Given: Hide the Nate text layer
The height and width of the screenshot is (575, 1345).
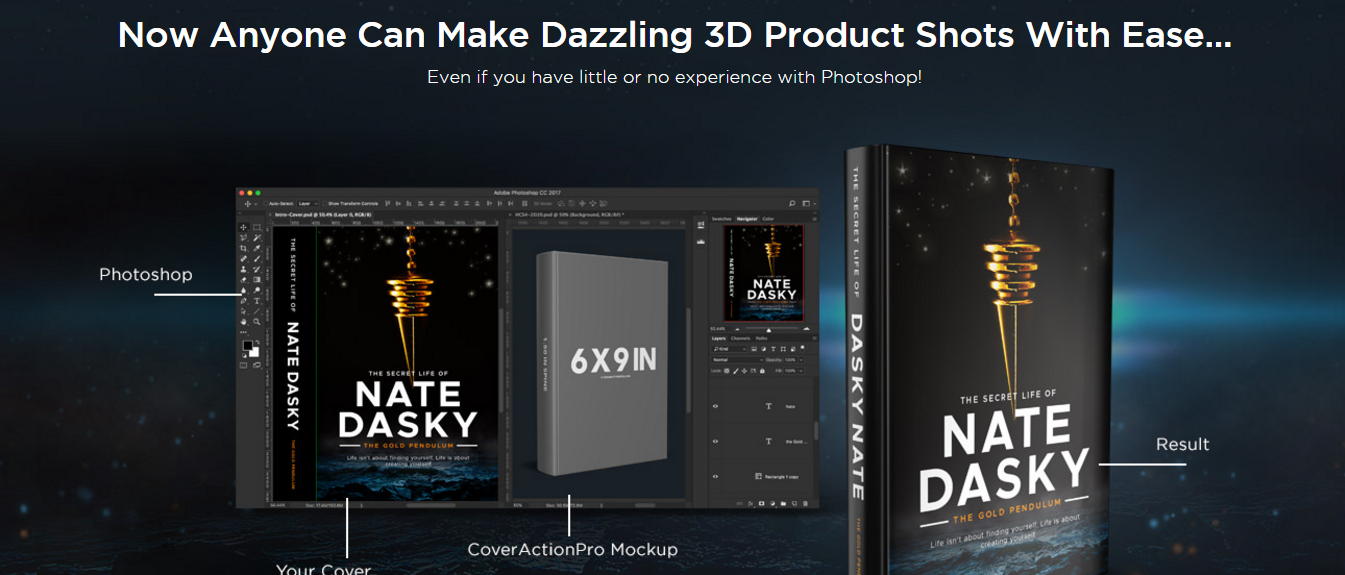Looking at the screenshot, I should [x=716, y=406].
